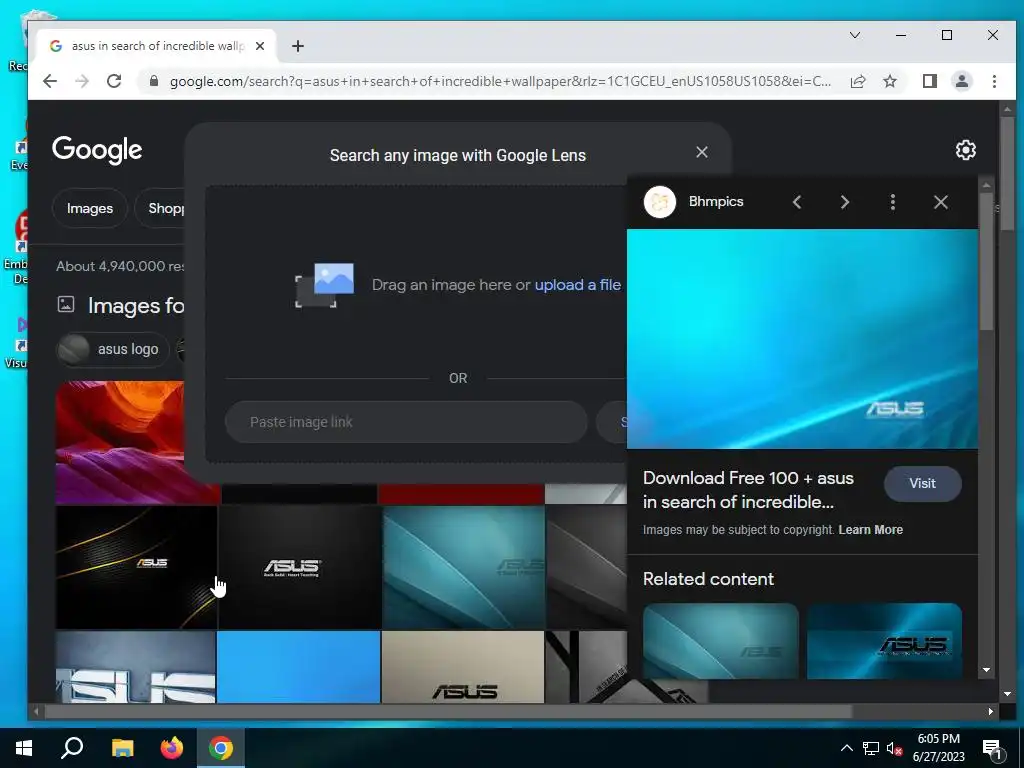The height and width of the screenshot is (768, 1024).
Task: Open teal curved ASUS wallpaper thumbnail
Action: [464, 567]
